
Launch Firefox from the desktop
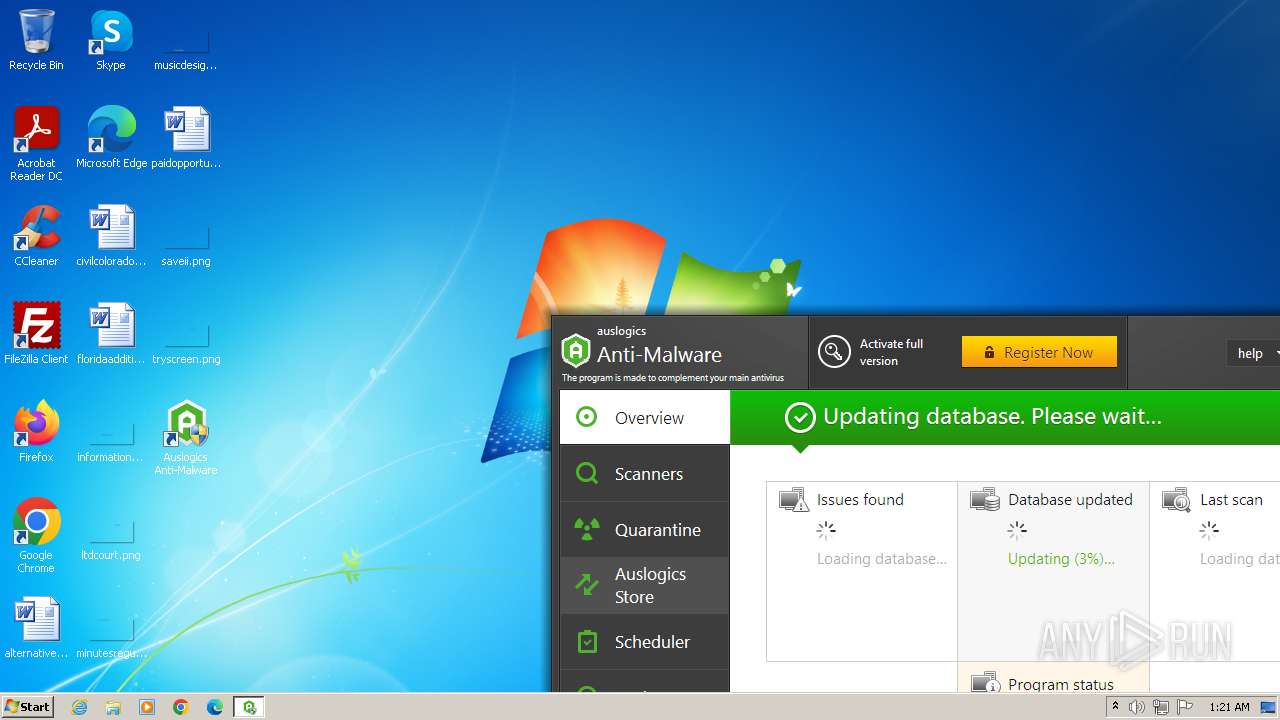36,432
